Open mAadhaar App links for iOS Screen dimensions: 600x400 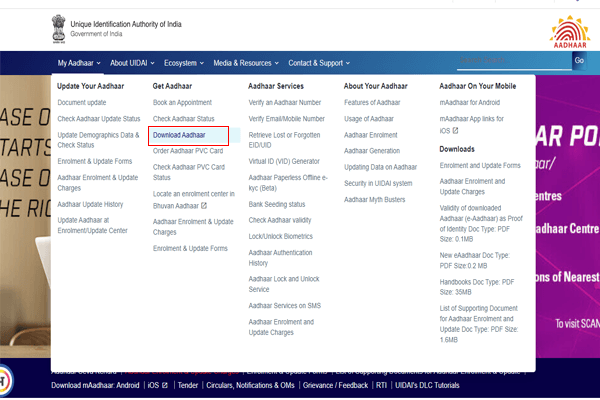[x=471, y=124]
